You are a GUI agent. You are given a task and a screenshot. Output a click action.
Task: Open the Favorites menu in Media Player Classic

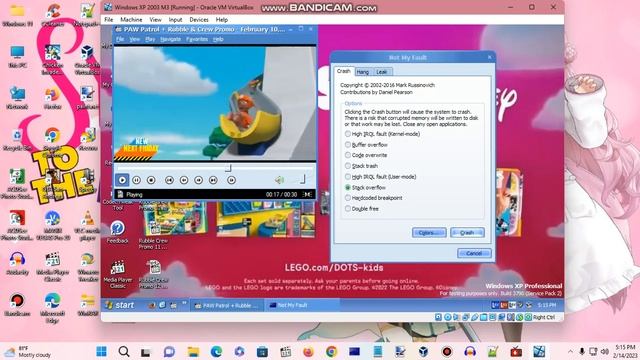click(197, 39)
